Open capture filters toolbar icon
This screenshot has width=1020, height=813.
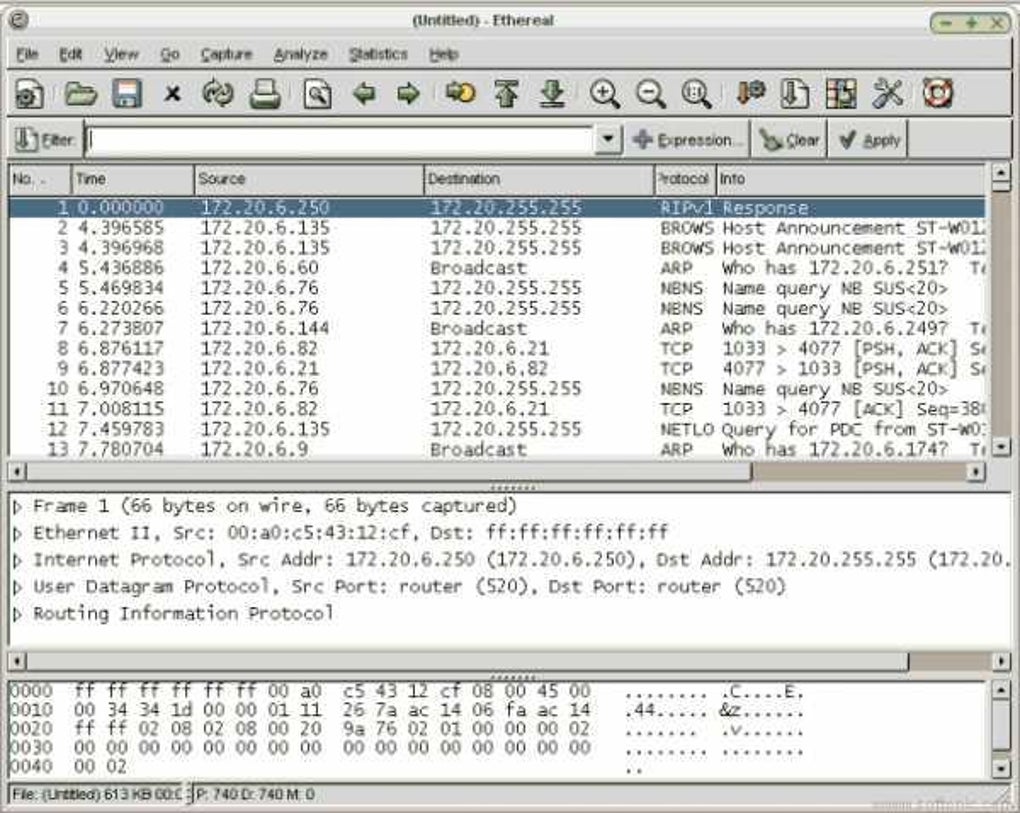click(x=750, y=94)
